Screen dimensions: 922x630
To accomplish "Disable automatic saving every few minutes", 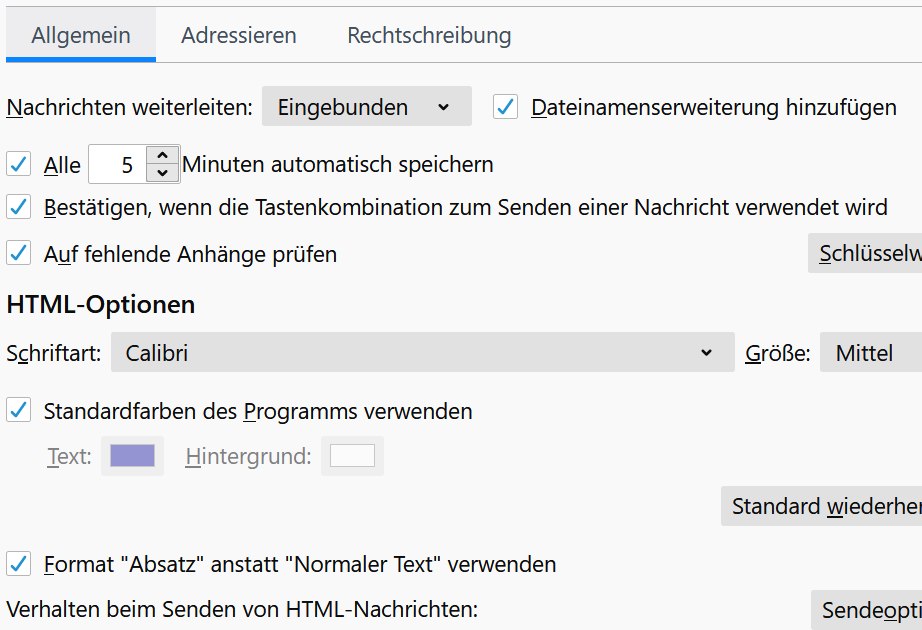I will [19, 164].
